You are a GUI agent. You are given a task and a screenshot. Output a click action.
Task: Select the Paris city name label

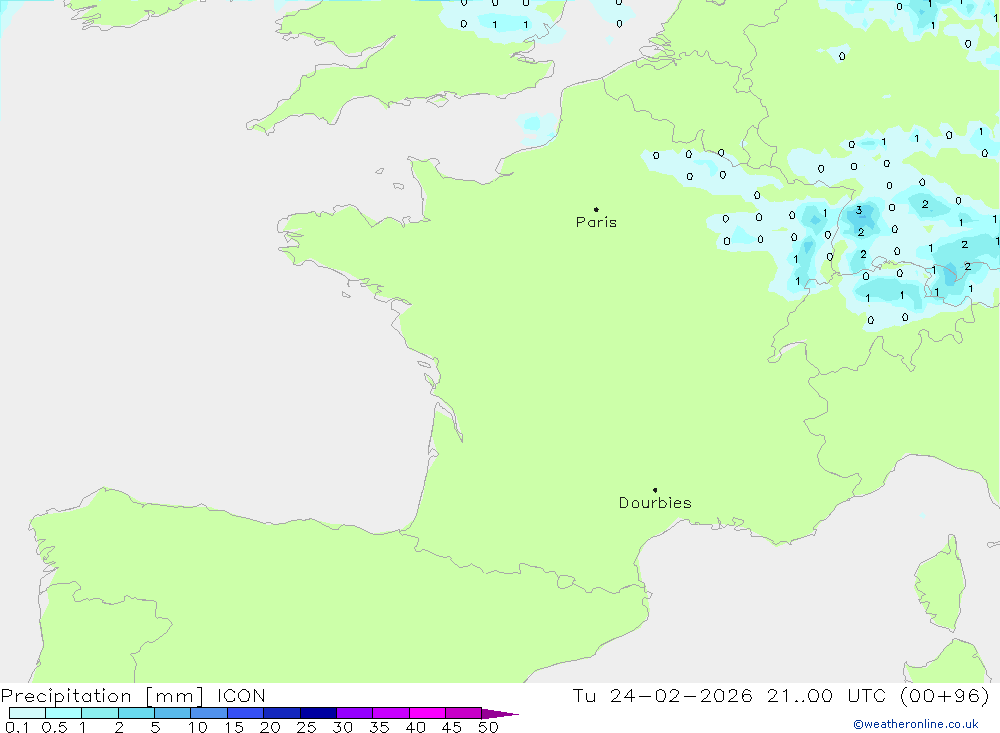pyautogui.click(x=596, y=223)
